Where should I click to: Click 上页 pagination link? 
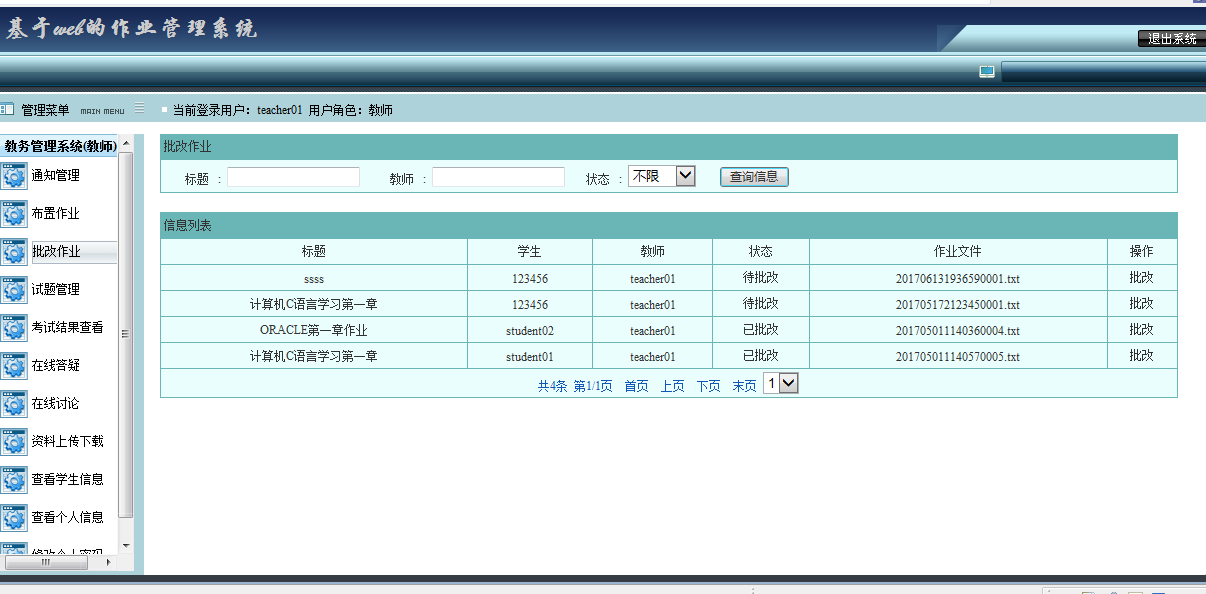pyautogui.click(x=672, y=386)
